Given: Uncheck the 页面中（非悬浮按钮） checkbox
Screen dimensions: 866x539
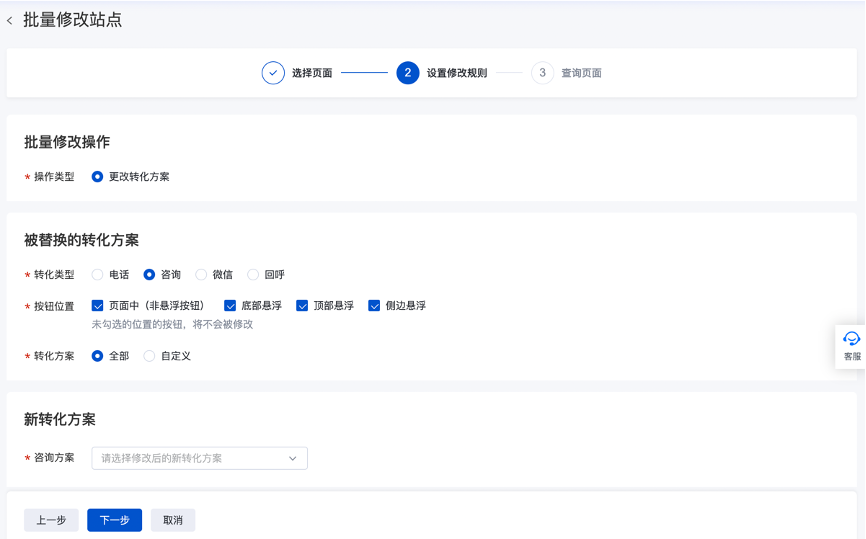Looking at the screenshot, I should point(97,306).
